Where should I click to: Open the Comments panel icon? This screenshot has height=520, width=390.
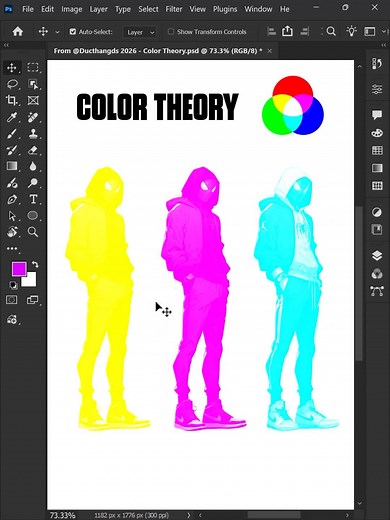point(377,115)
